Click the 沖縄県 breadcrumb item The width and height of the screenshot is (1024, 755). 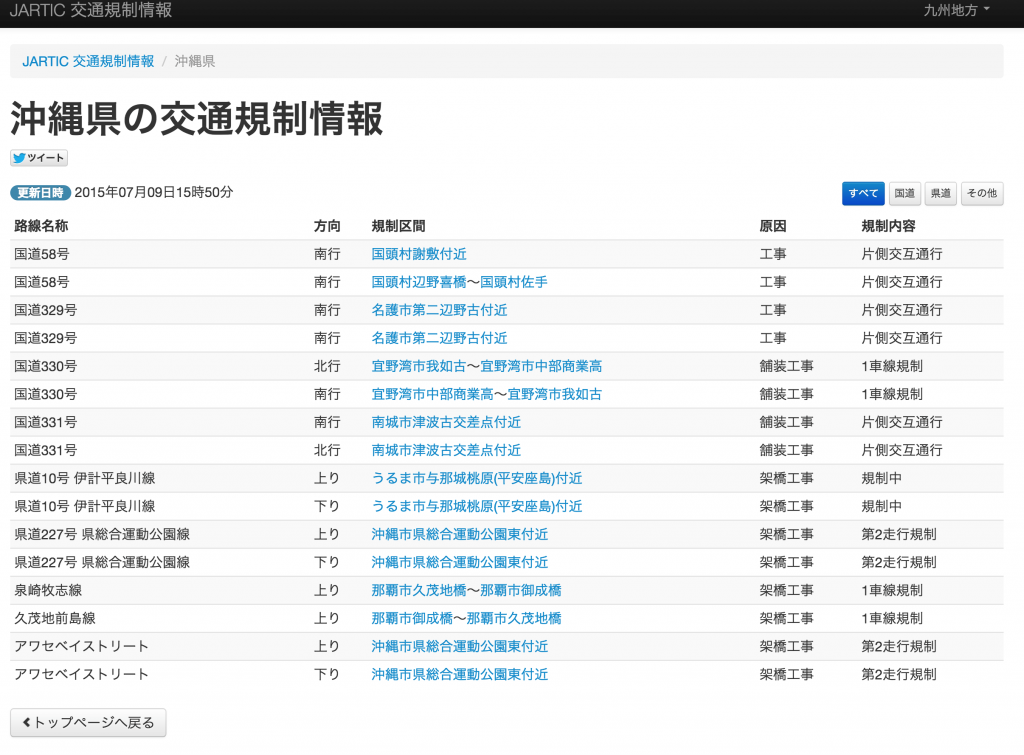click(195, 61)
